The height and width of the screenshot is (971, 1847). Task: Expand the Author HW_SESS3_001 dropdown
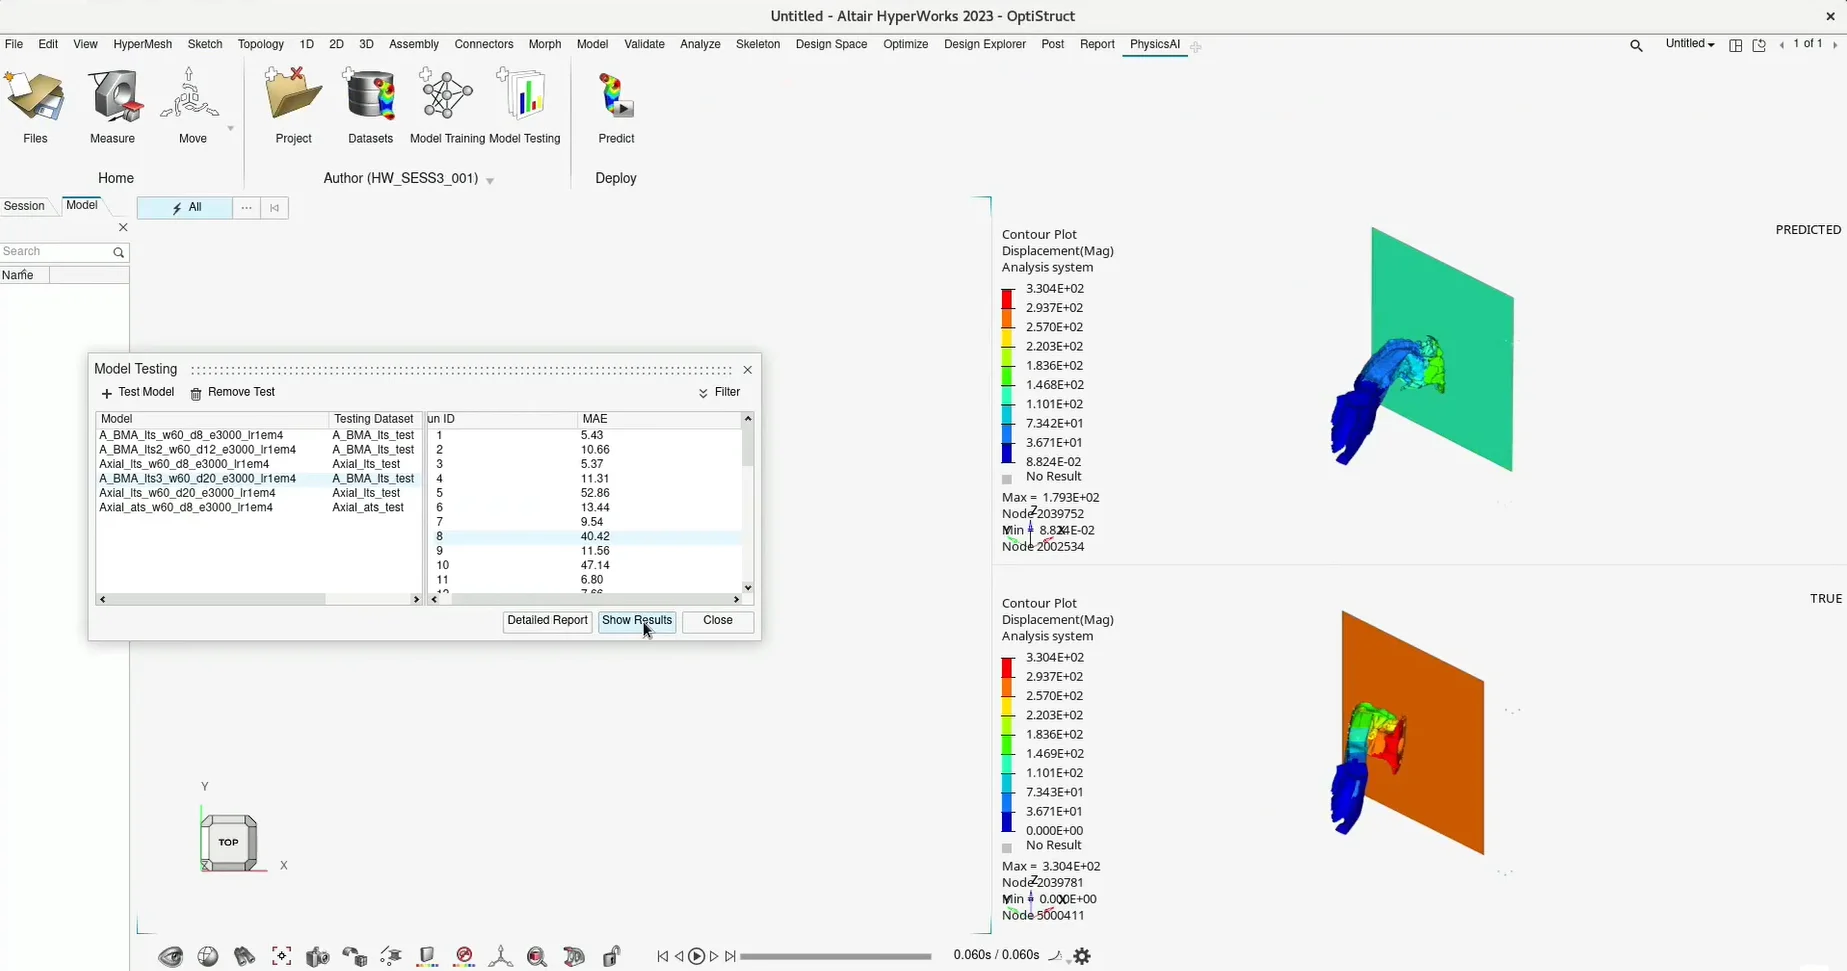tap(490, 180)
